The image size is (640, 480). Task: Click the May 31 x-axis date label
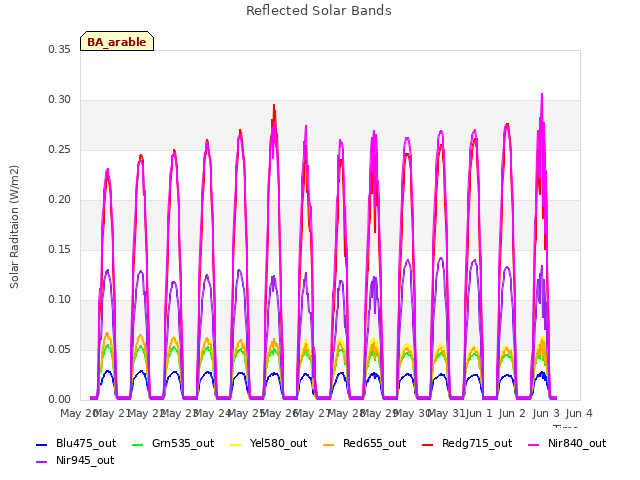click(x=445, y=414)
